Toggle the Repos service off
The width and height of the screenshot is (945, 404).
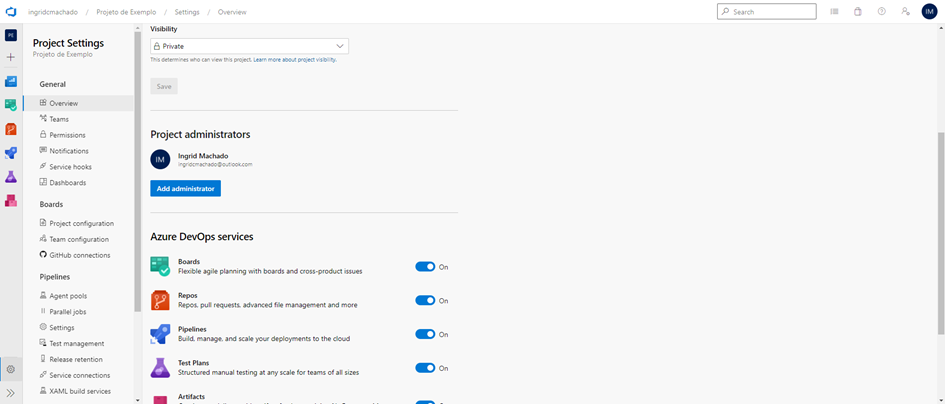pos(425,300)
